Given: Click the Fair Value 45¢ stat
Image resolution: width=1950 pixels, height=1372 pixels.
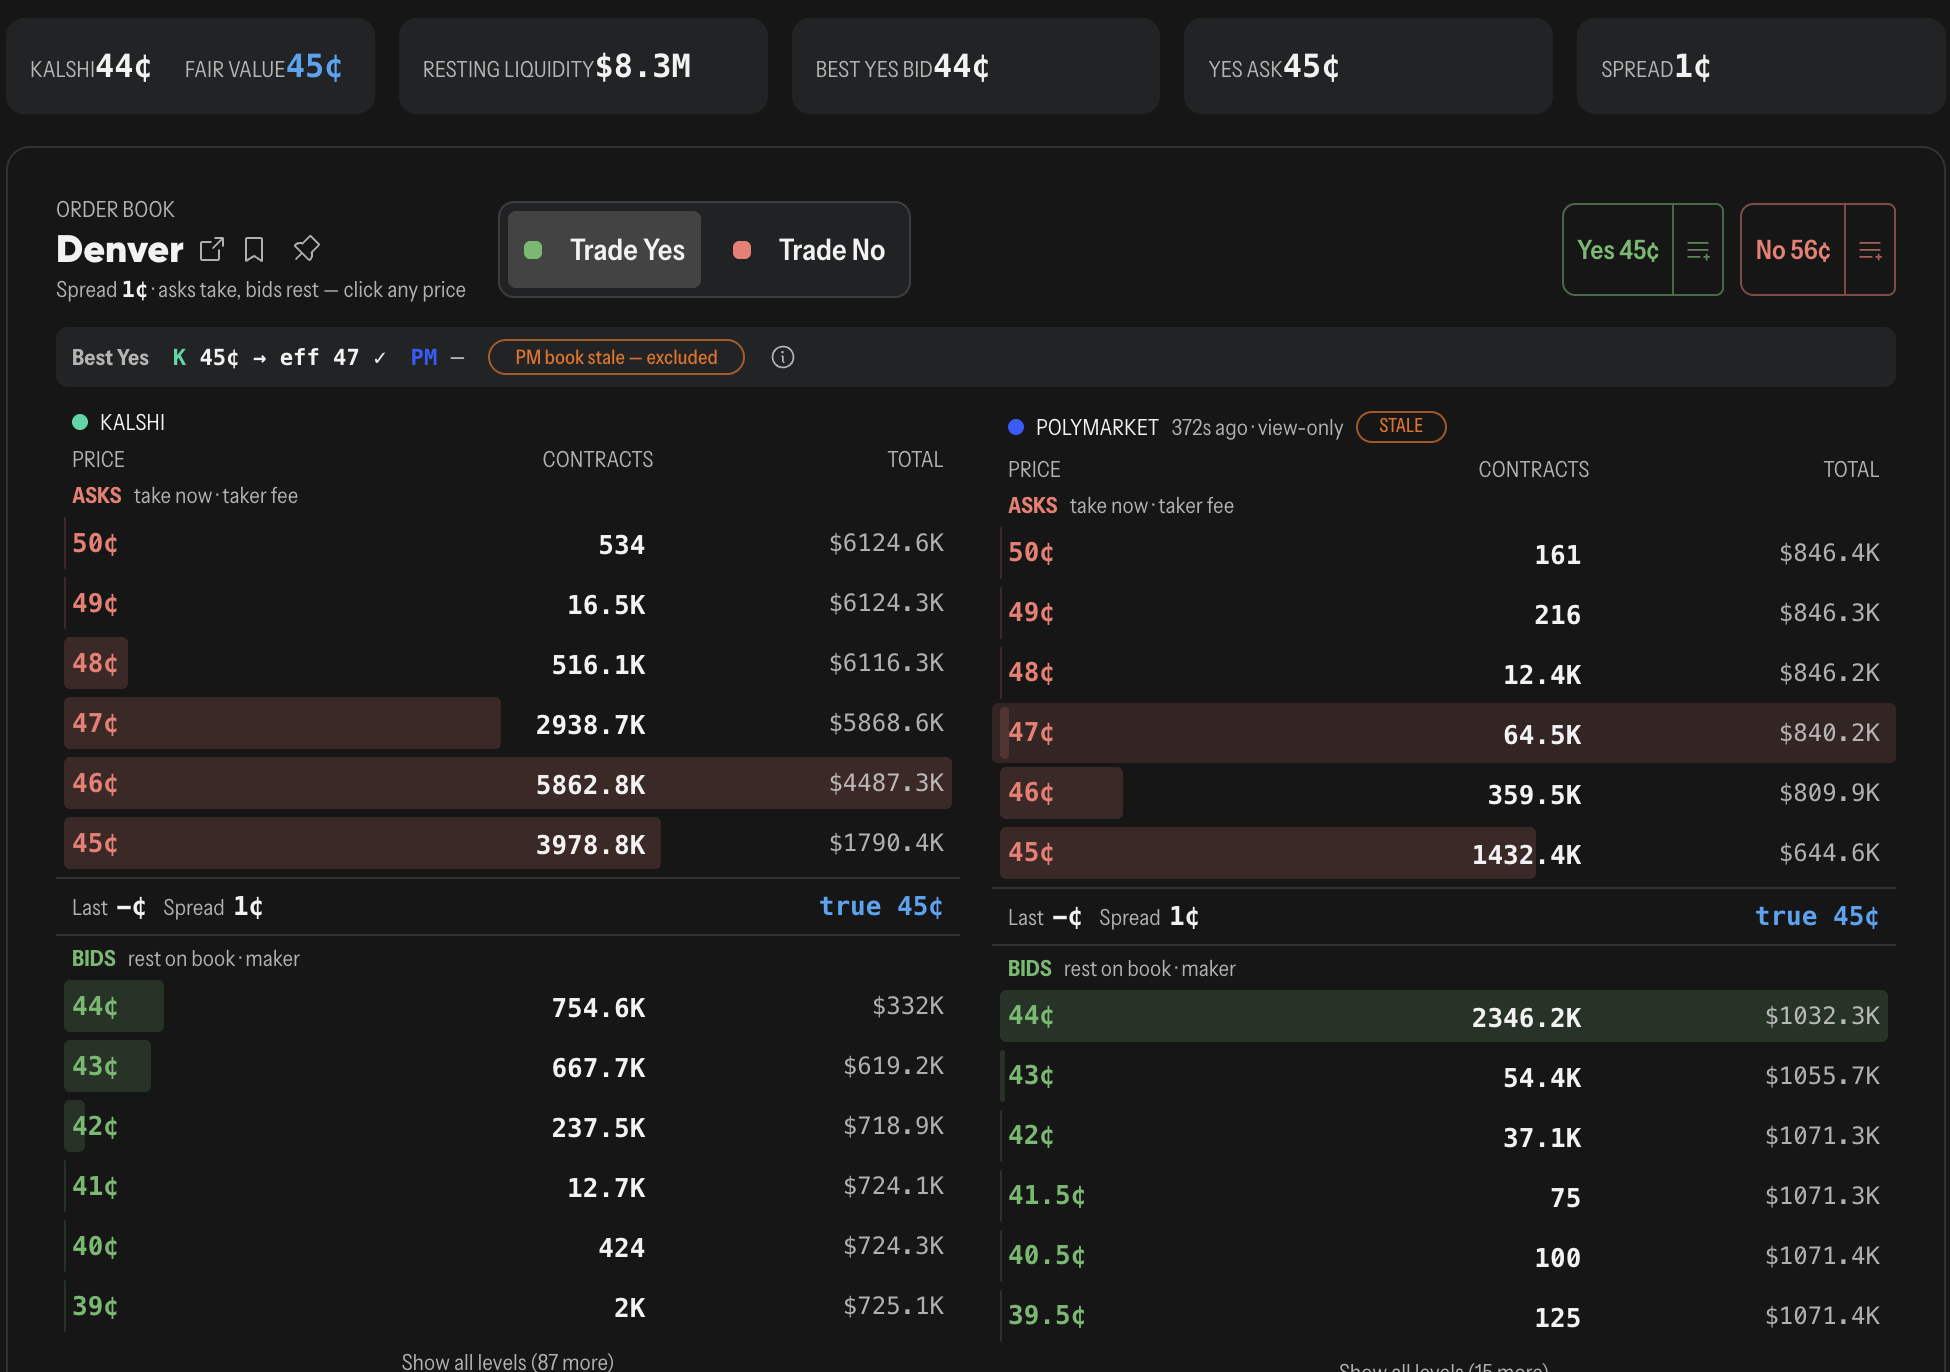Looking at the screenshot, I should click(x=263, y=67).
